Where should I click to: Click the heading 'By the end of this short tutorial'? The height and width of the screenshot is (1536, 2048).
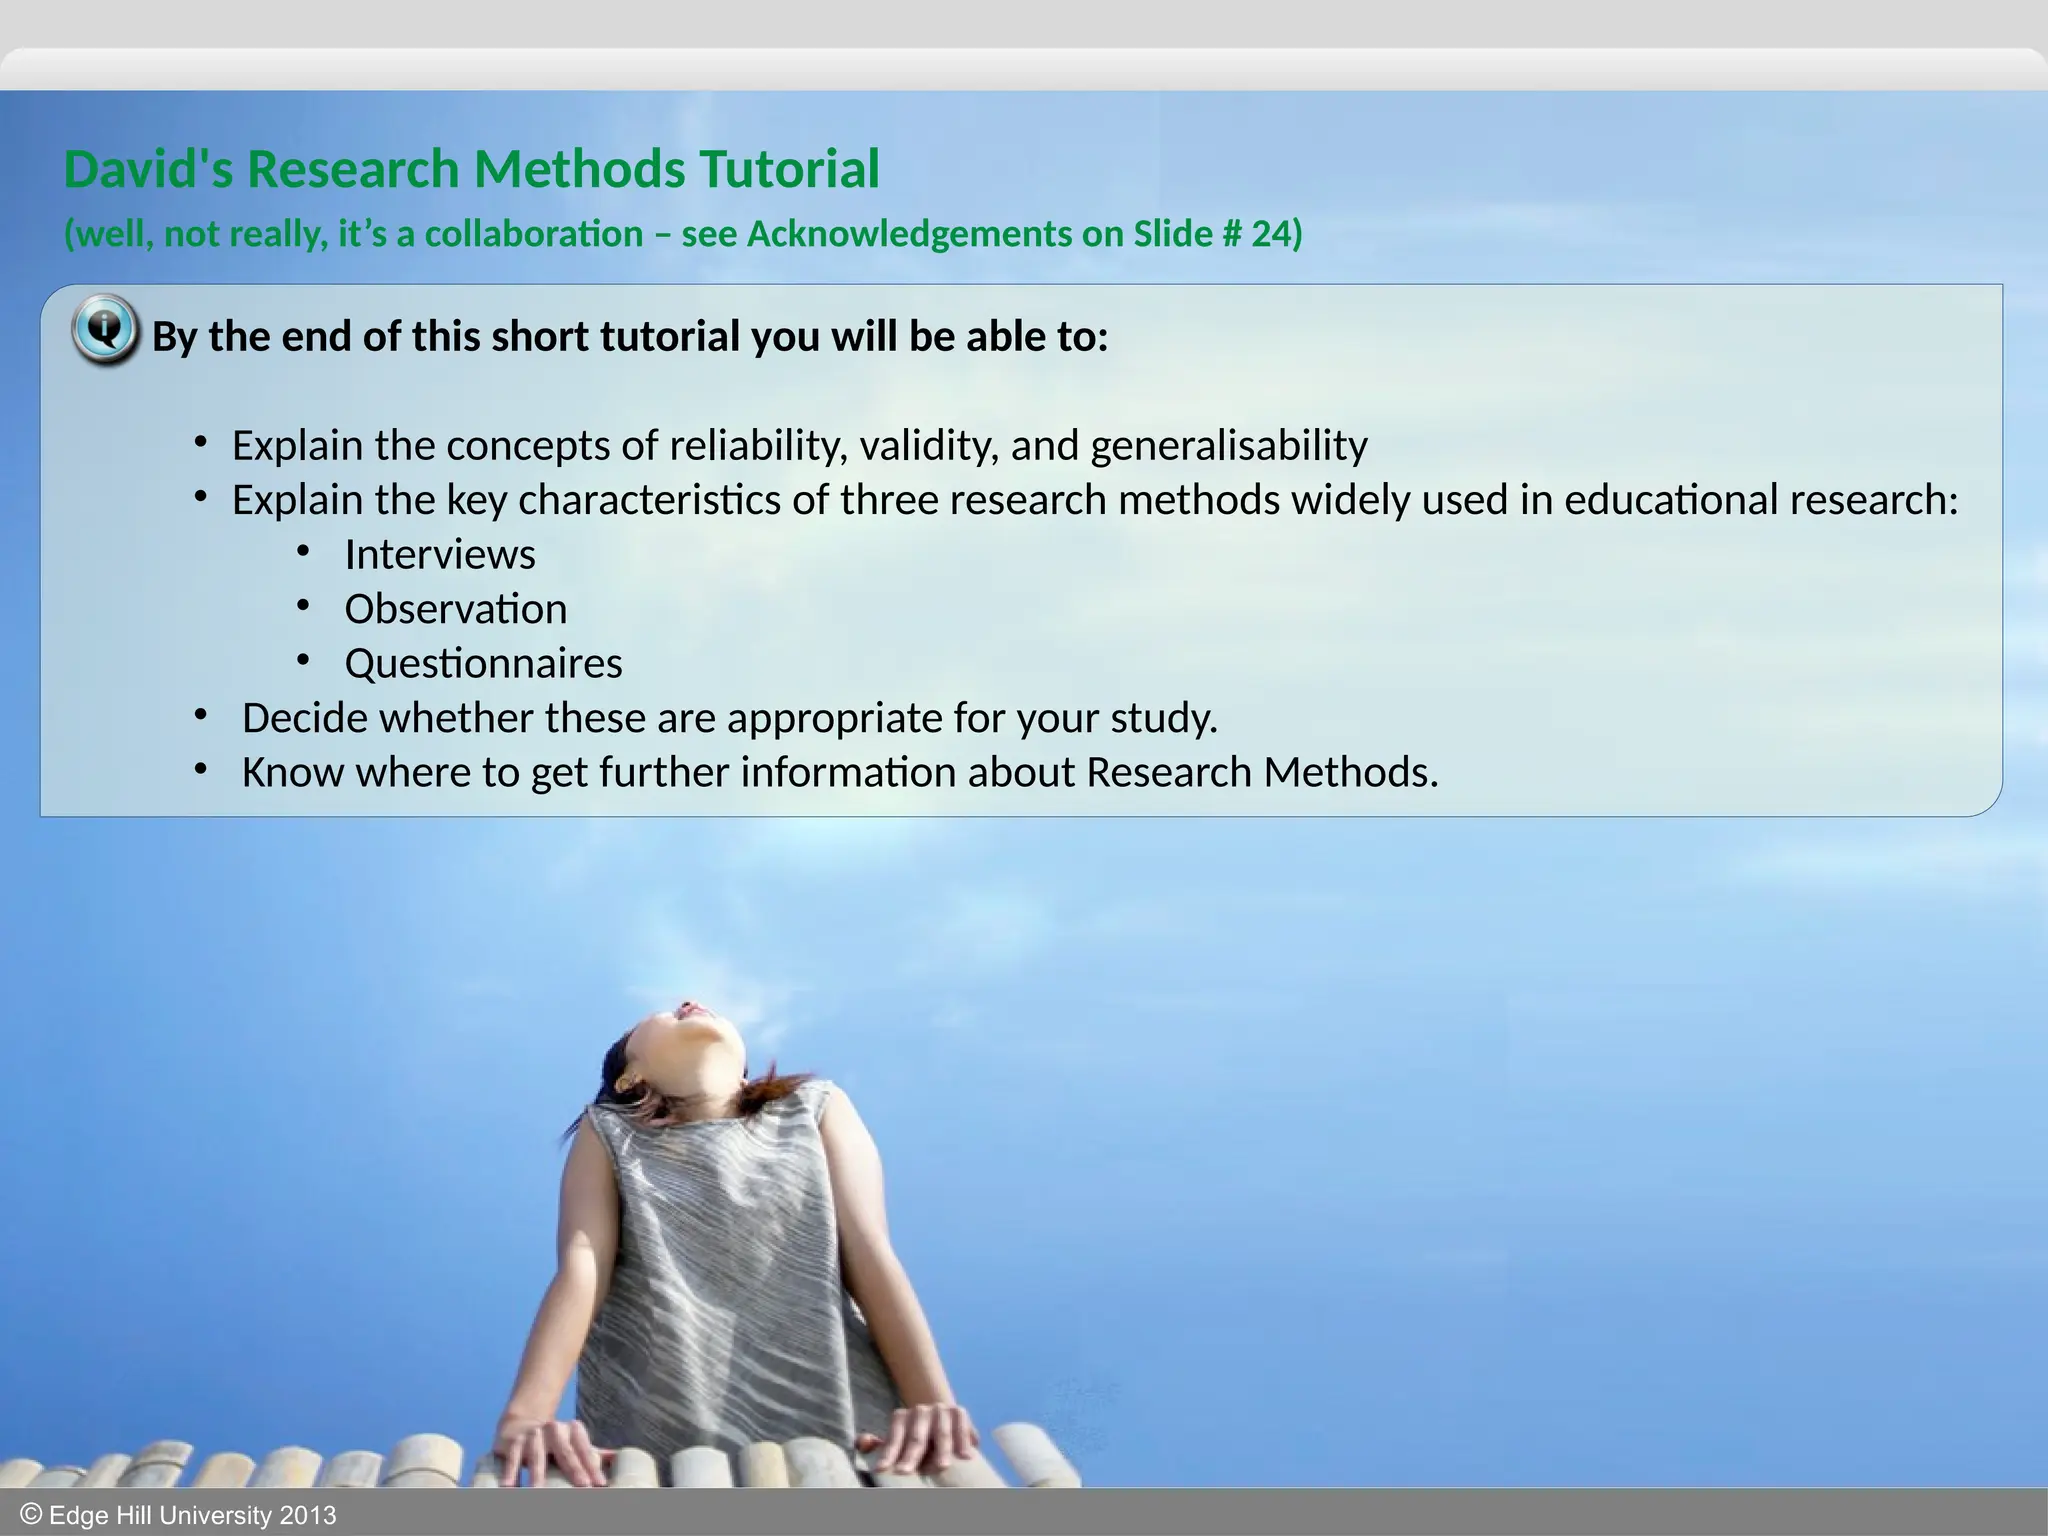[630, 336]
